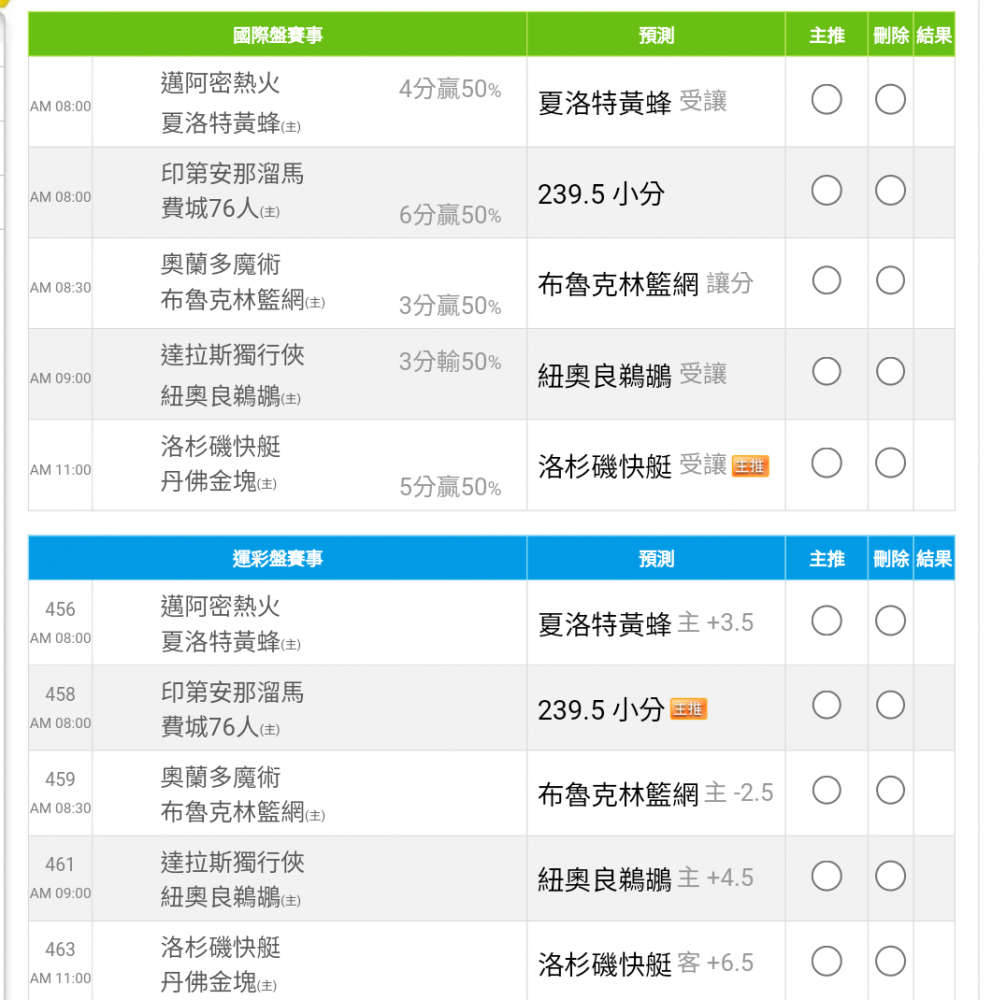Click game number 458
The height and width of the screenshot is (1000, 992).
tap(60, 694)
